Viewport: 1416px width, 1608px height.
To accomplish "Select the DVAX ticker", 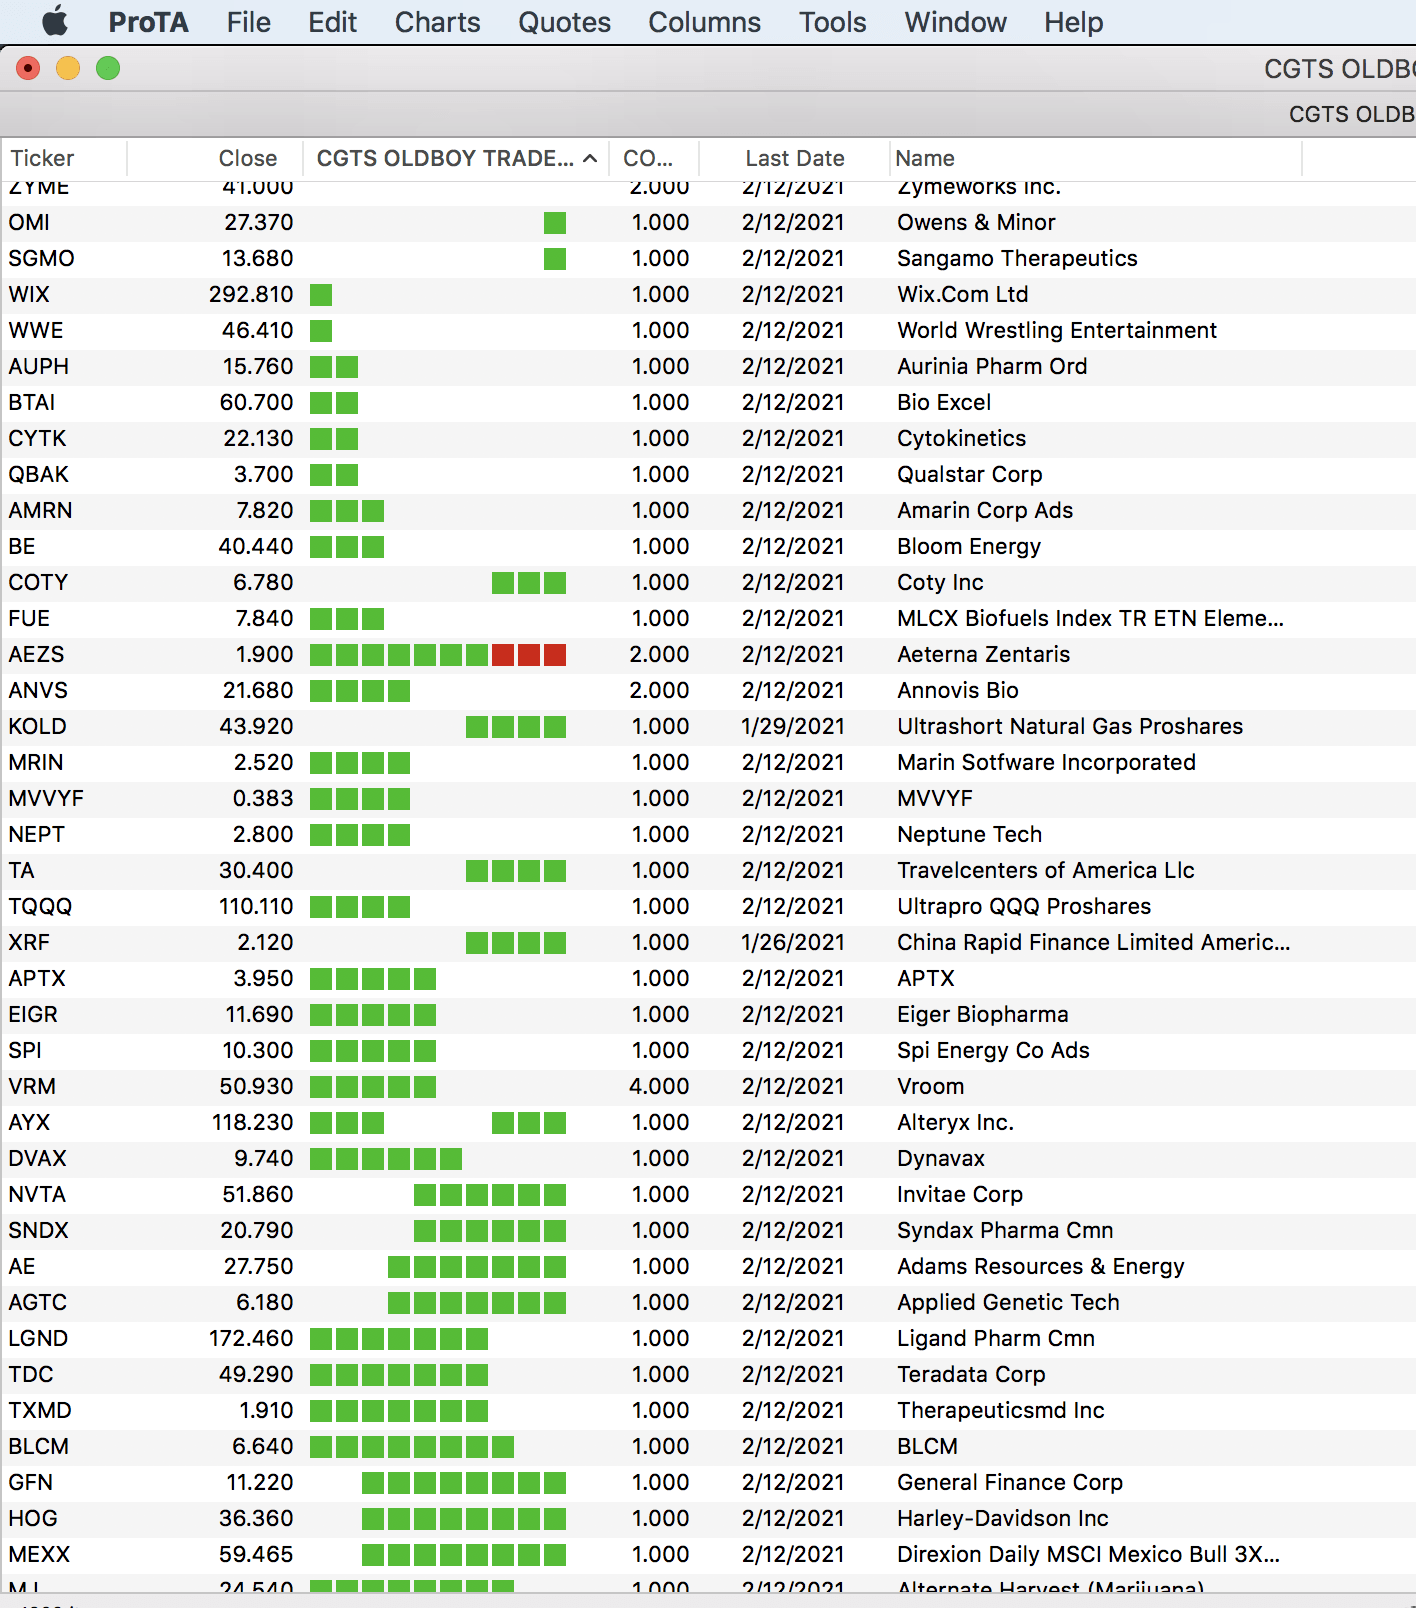I will [x=37, y=1158].
